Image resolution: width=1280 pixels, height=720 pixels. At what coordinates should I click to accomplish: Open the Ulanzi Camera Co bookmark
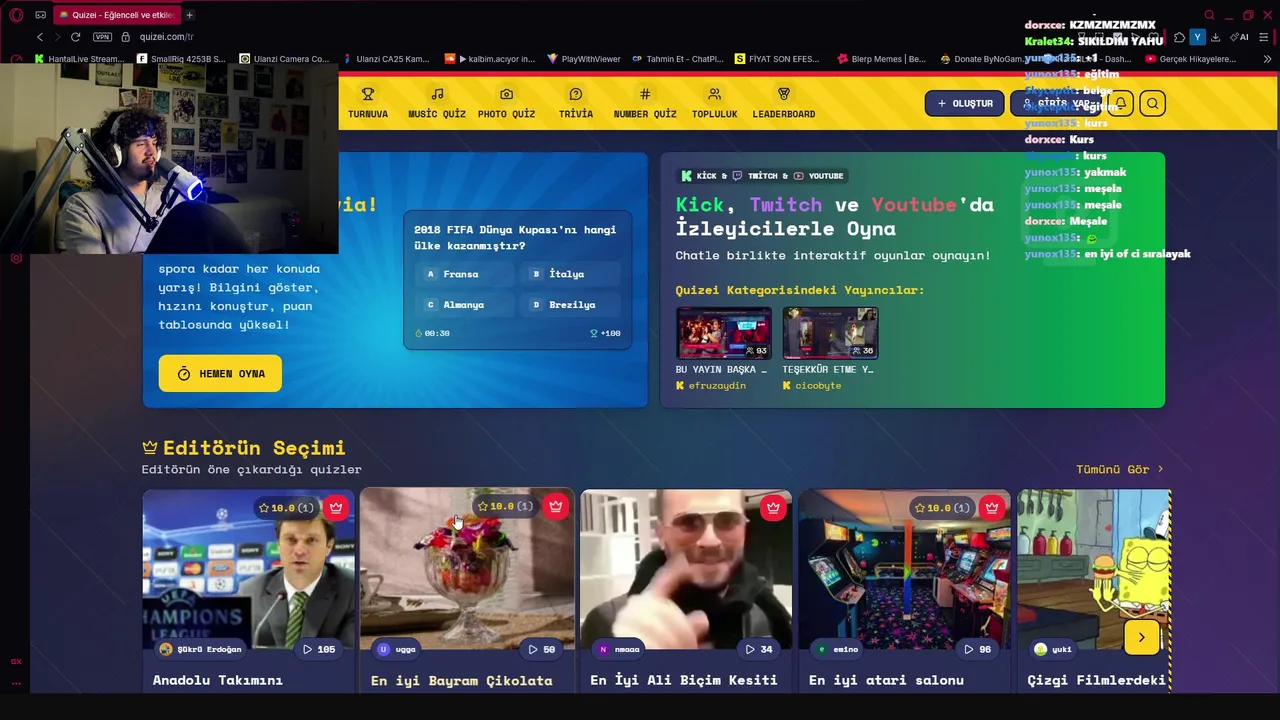[284, 59]
